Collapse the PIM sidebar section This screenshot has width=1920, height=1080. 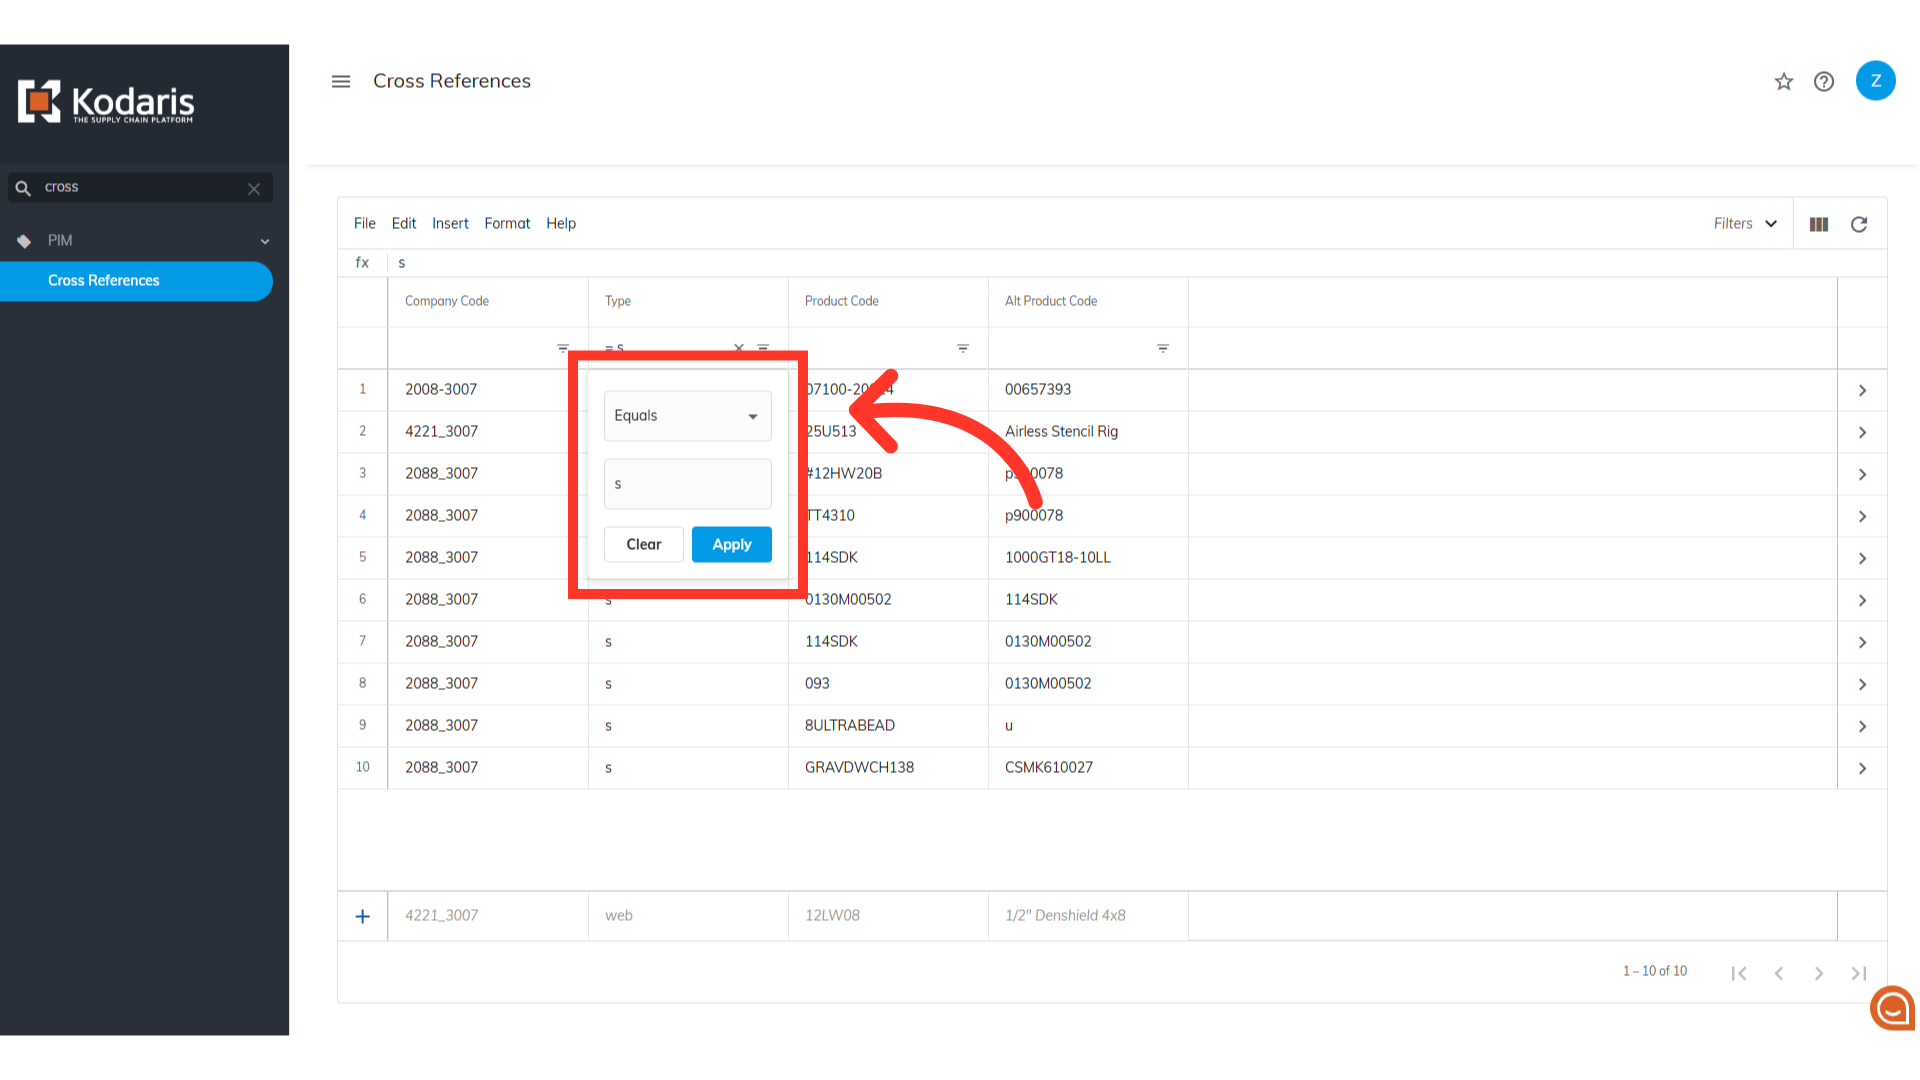click(x=264, y=241)
